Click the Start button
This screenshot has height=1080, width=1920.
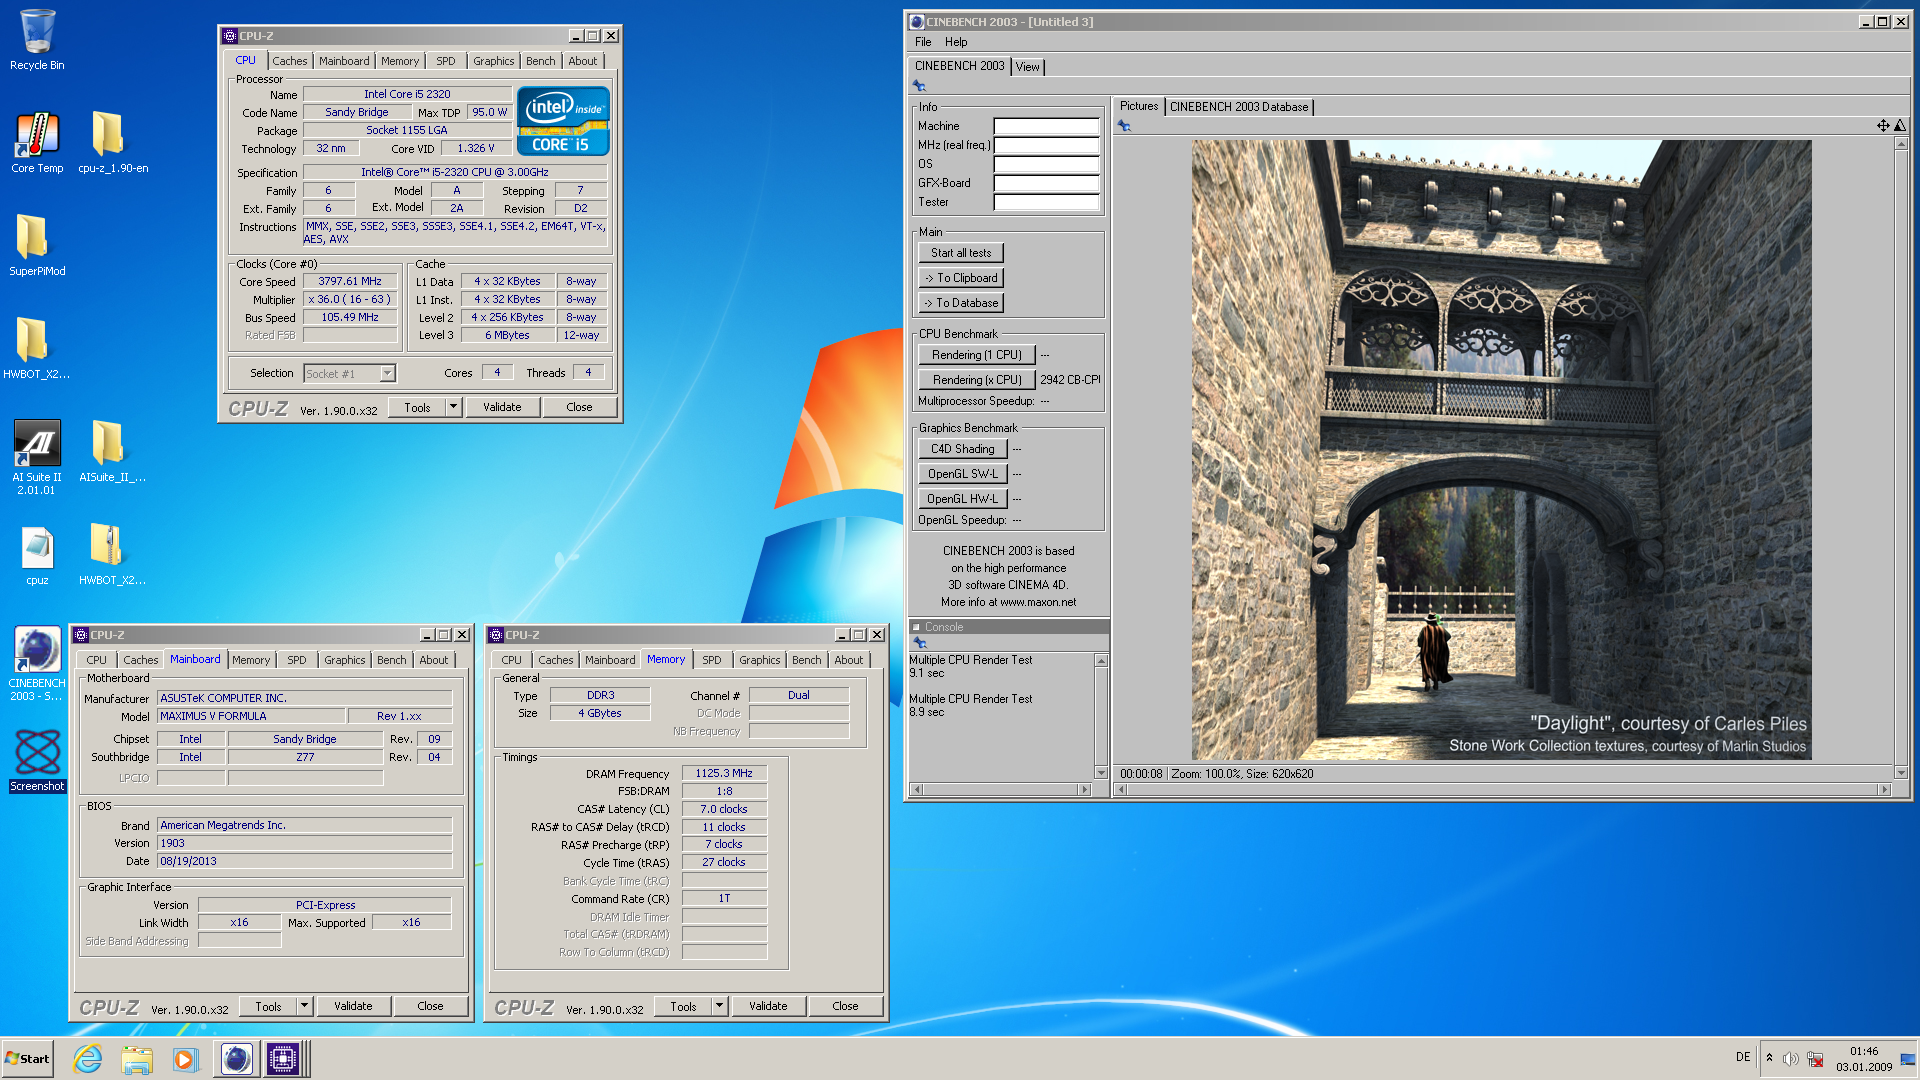pyautogui.click(x=27, y=1059)
